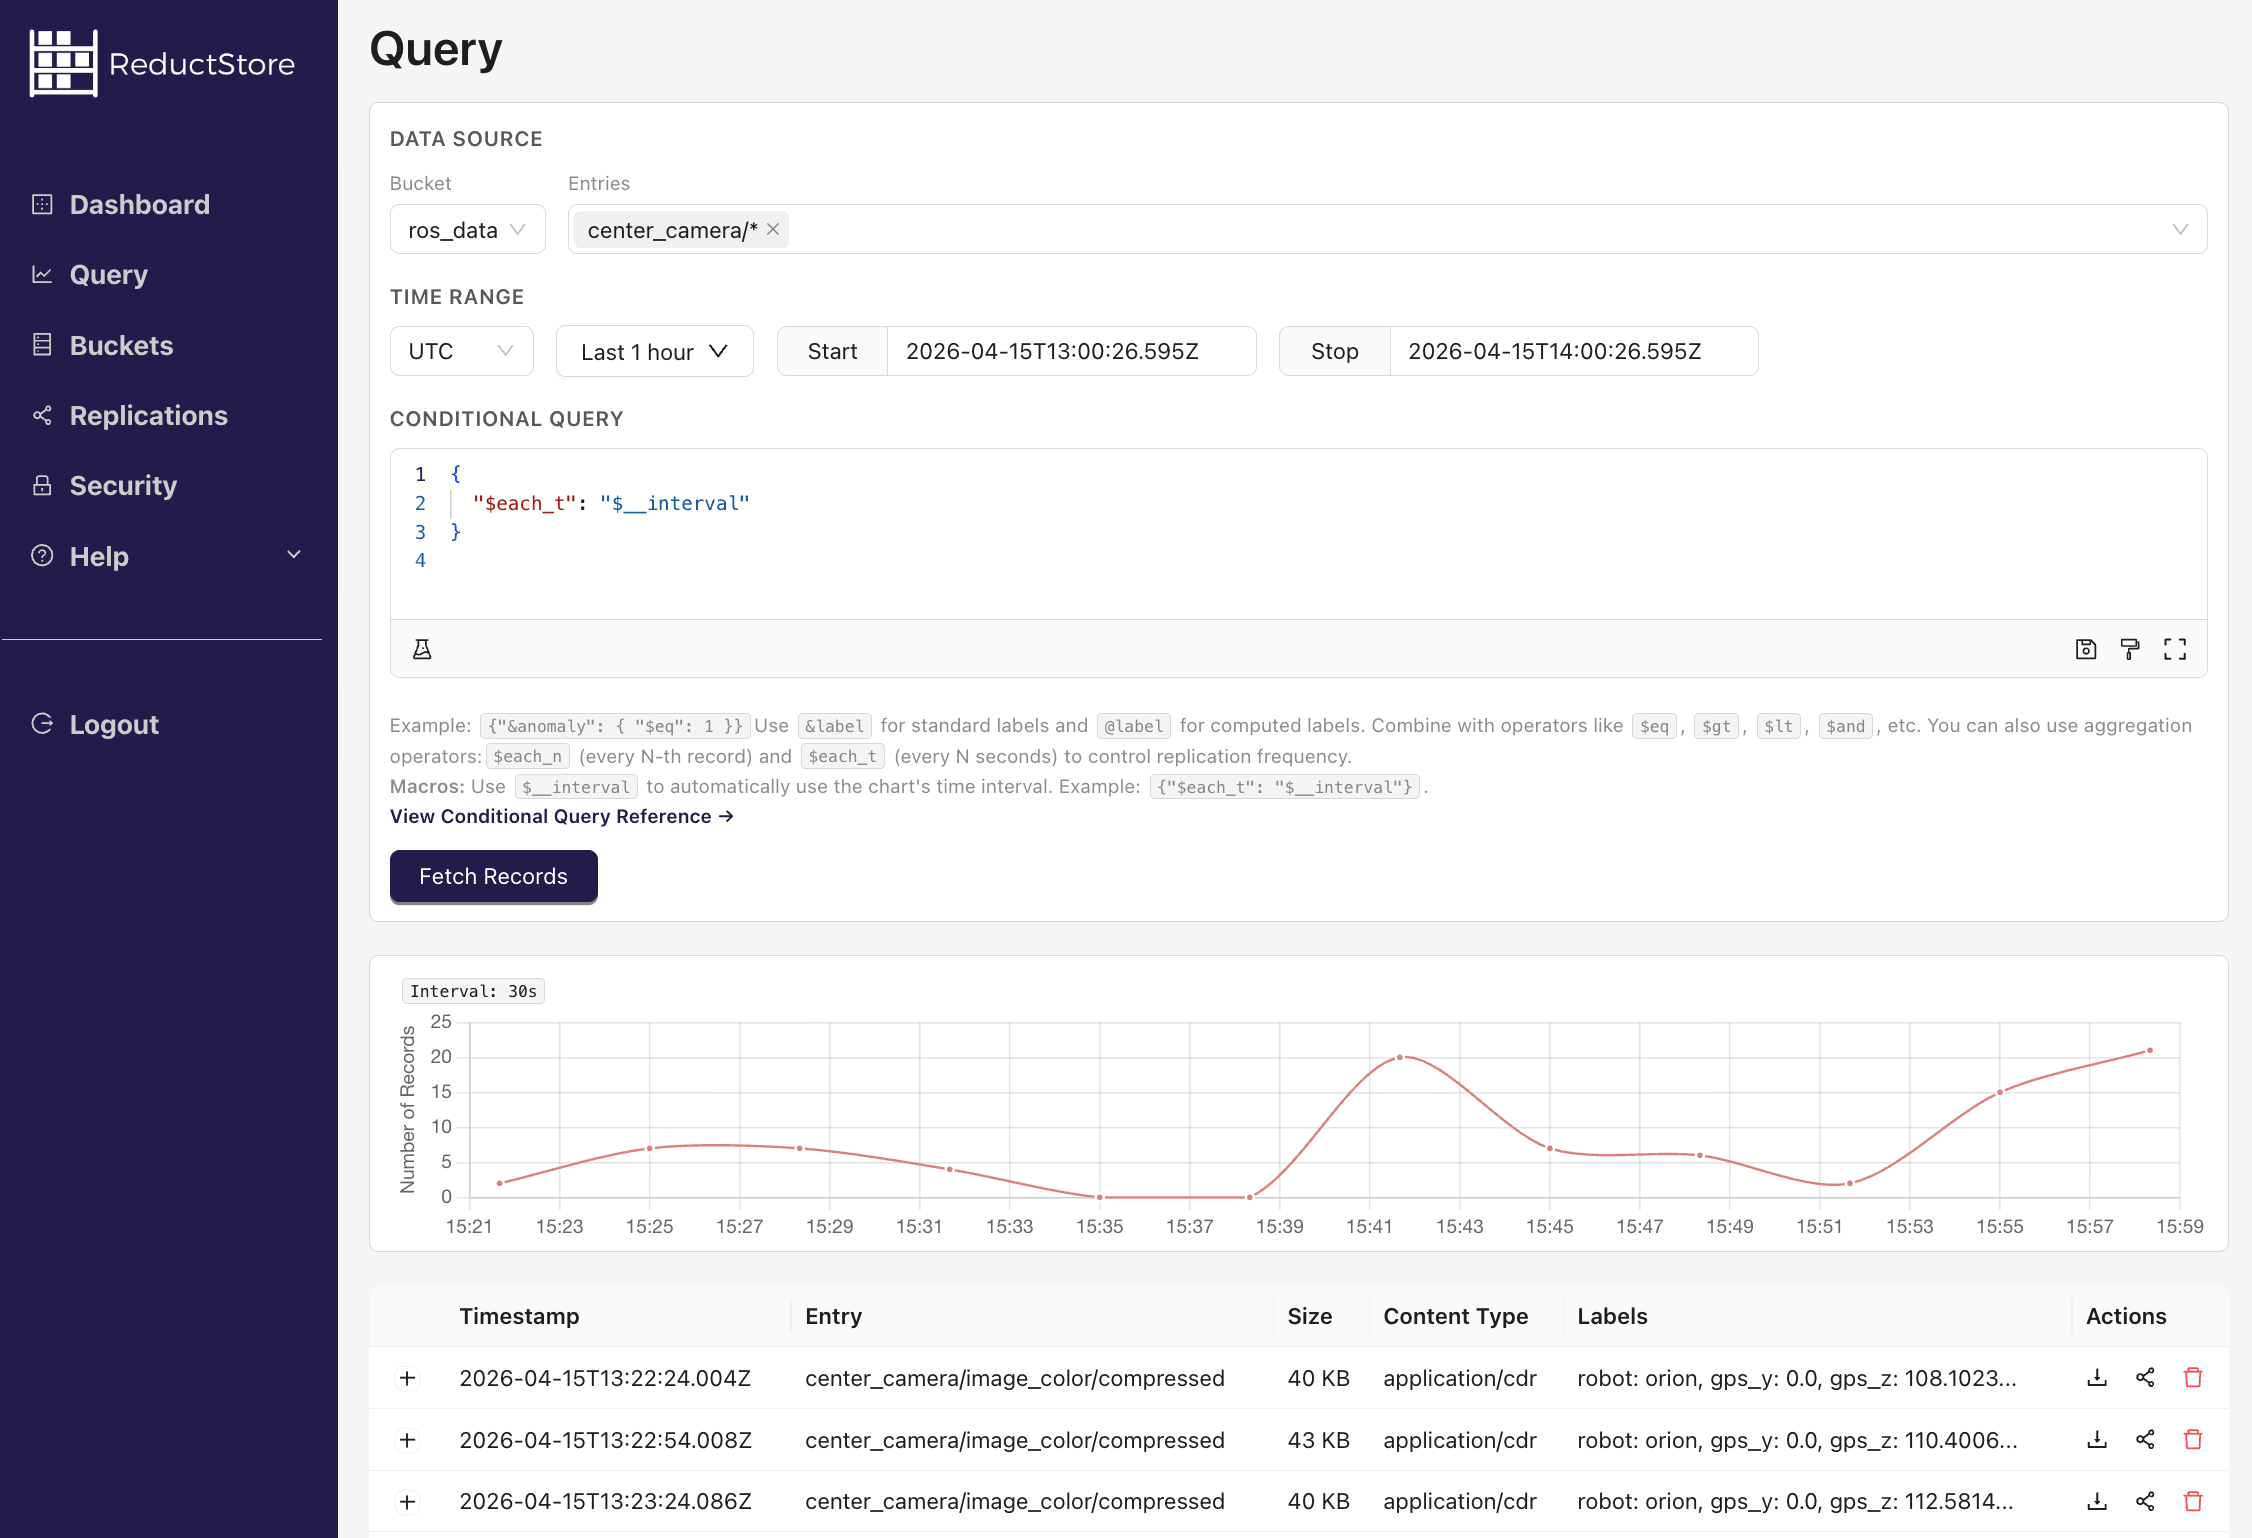Screen dimensions: 2252x1538
Task: Click the Interval: 30s badge above the chart
Action: click(472, 991)
